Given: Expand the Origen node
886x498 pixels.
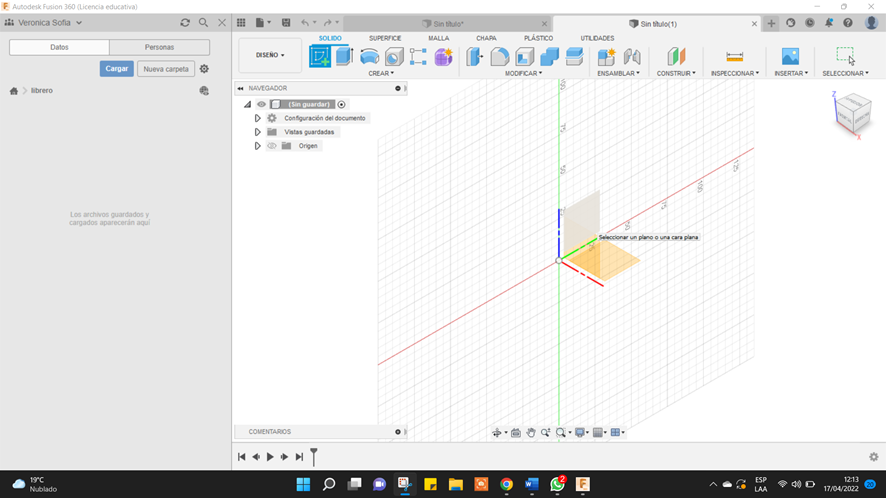Looking at the screenshot, I should tap(258, 146).
